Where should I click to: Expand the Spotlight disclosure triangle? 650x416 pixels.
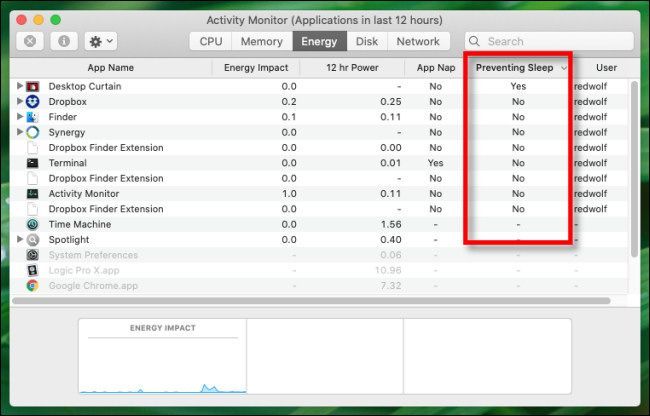pyautogui.click(x=19, y=239)
